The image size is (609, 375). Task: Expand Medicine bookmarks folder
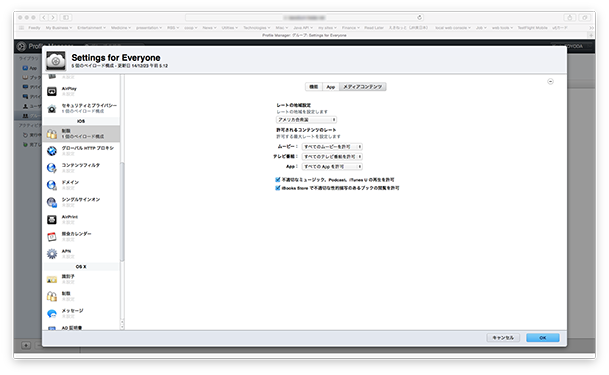[x=121, y=28]
